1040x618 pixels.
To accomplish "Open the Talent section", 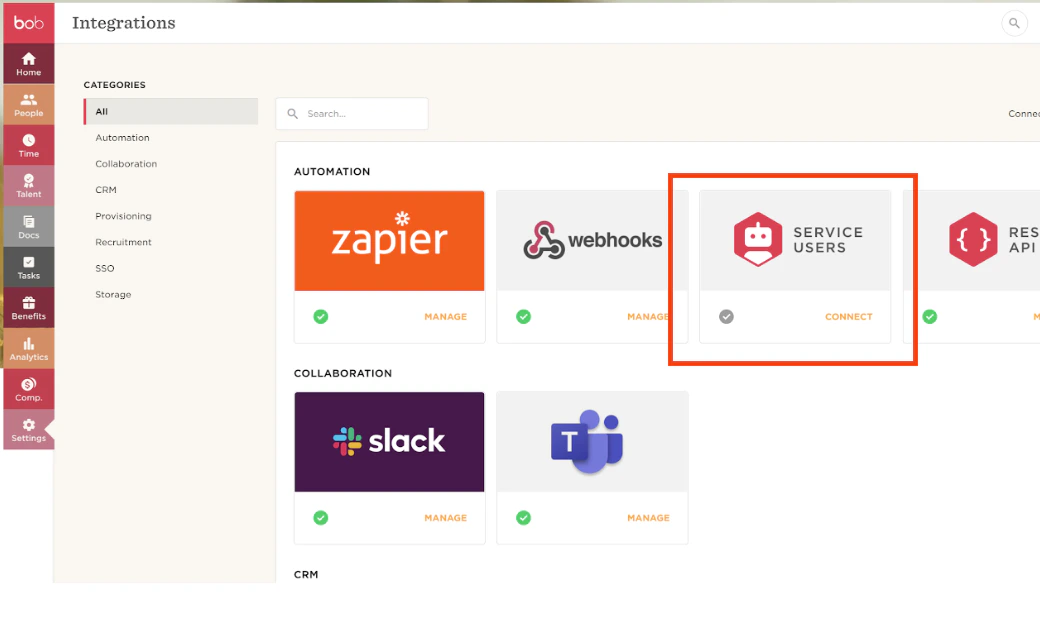I will coord(29,186).
